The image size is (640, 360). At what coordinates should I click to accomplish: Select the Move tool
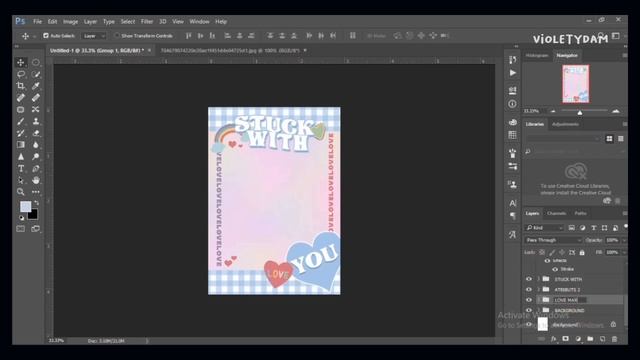pos(20,62)
